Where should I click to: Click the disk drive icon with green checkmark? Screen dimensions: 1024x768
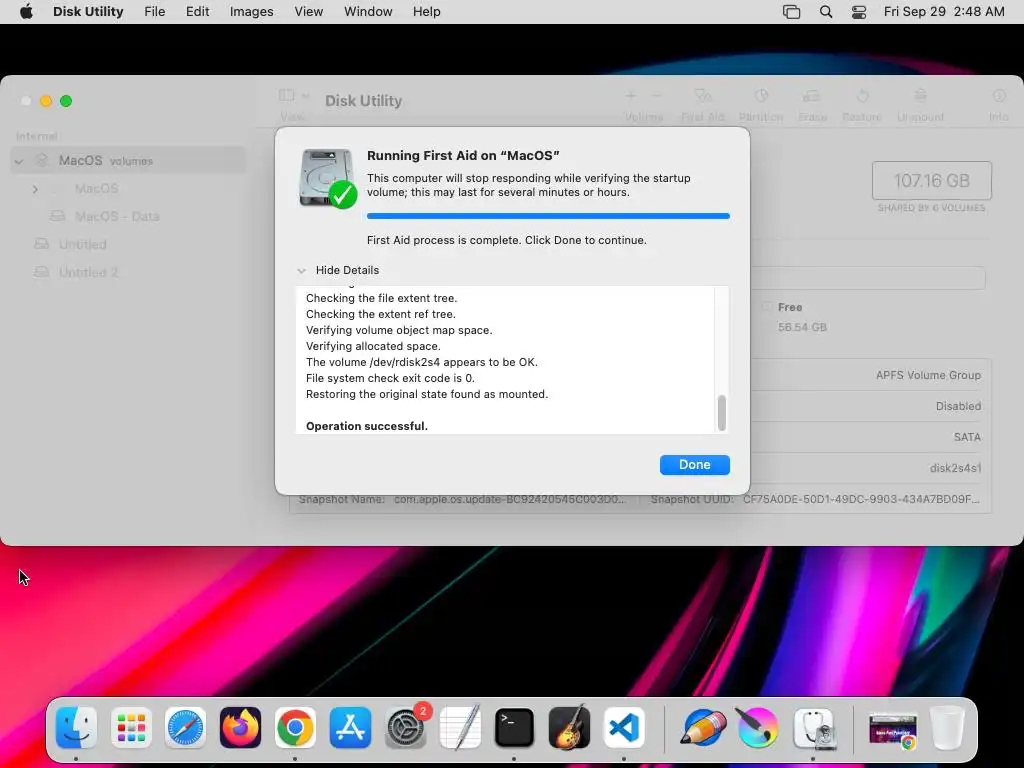pos(328,178)
